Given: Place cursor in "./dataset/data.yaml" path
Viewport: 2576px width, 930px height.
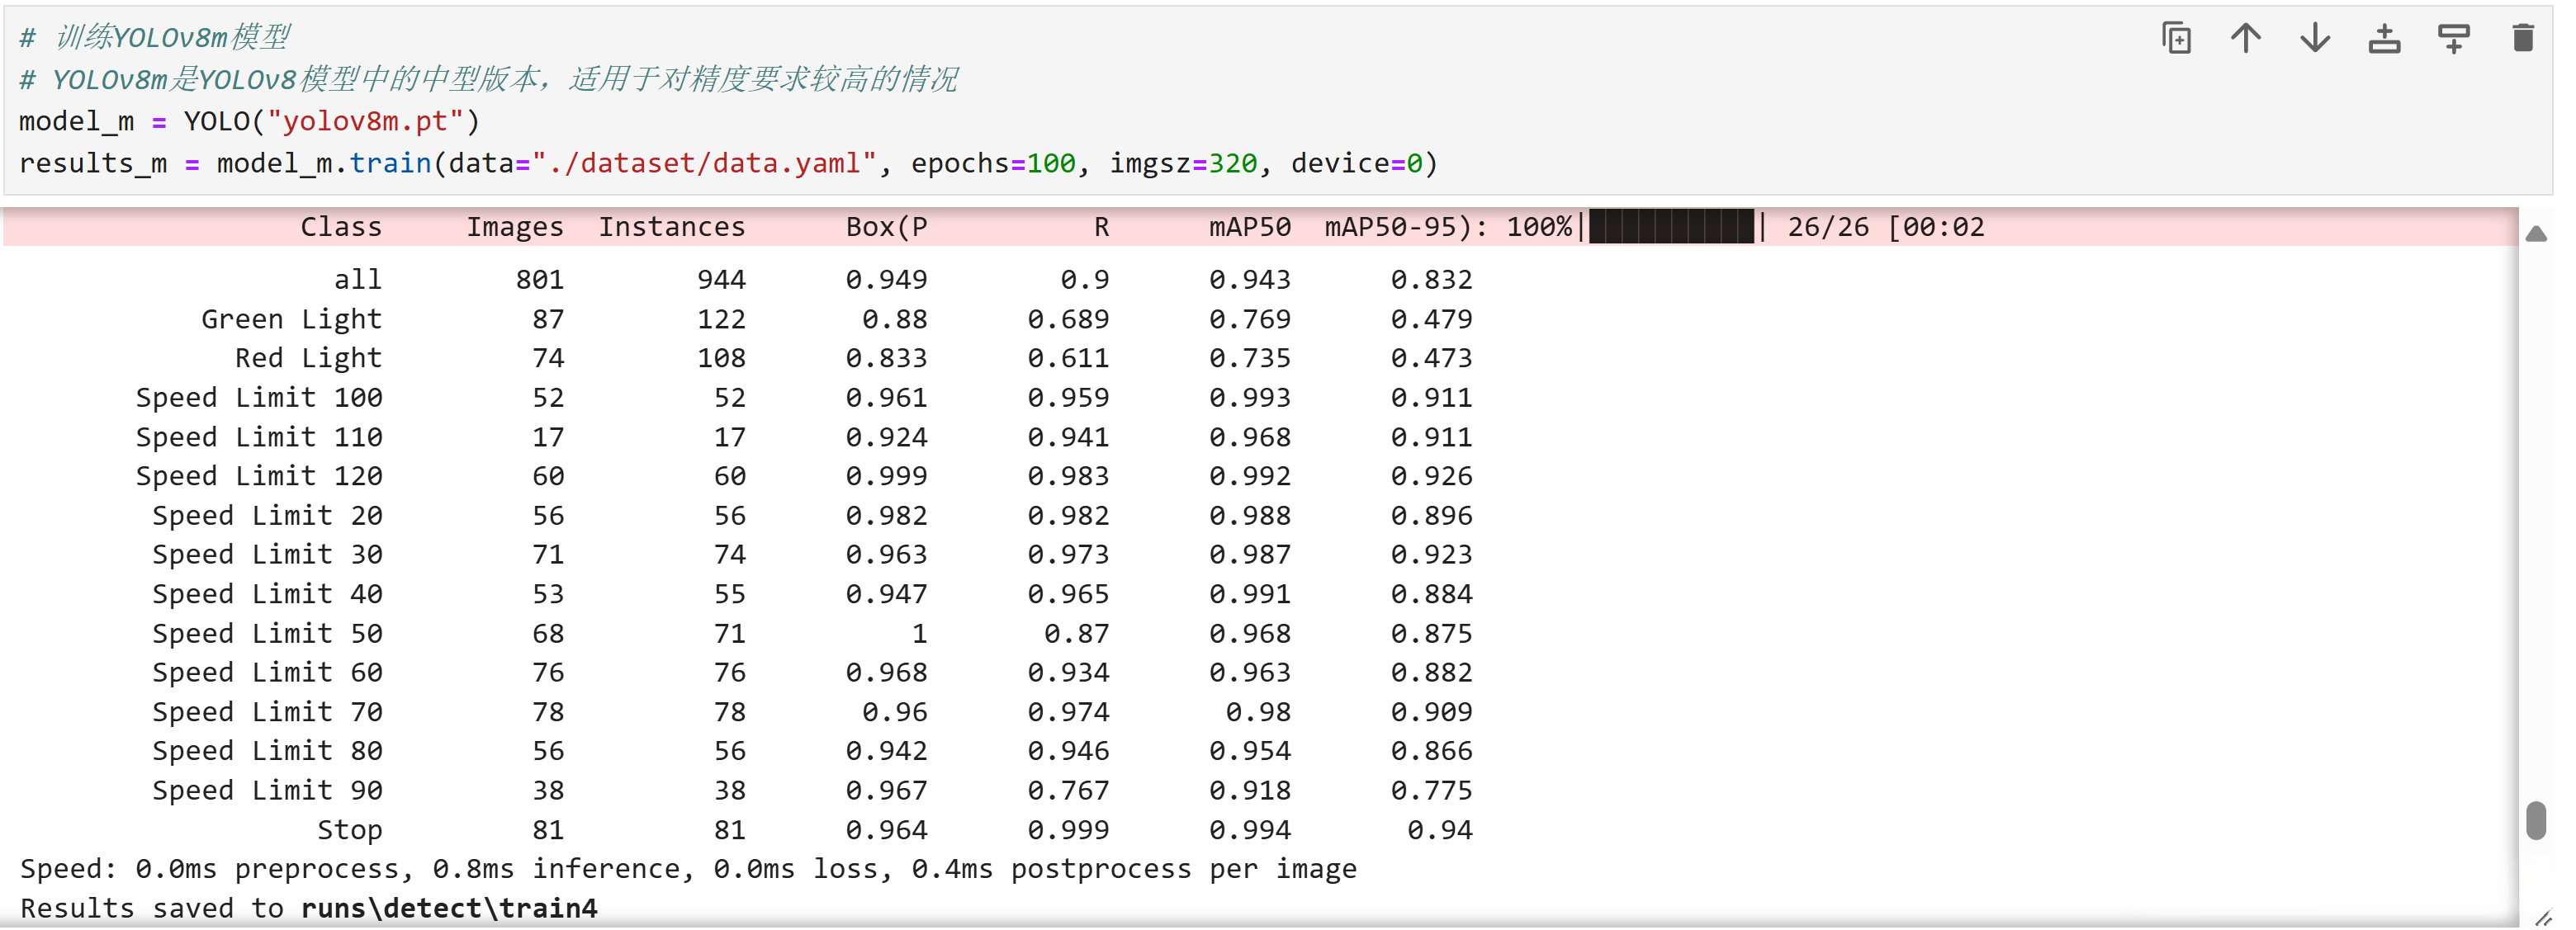Looking at the screenshot, I should click(704, 163).
